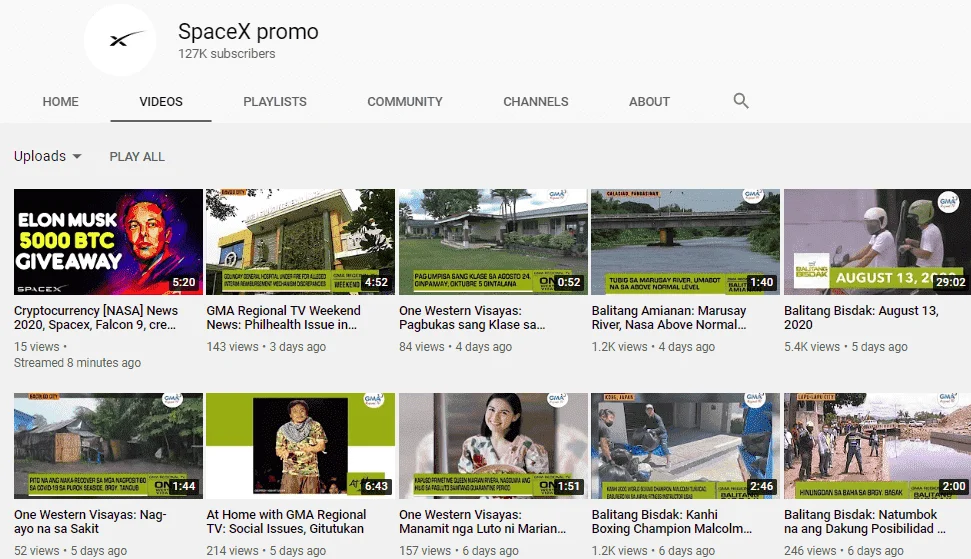Click the At Home with GMA Regional title
The image size is (971, 559).
286,521
